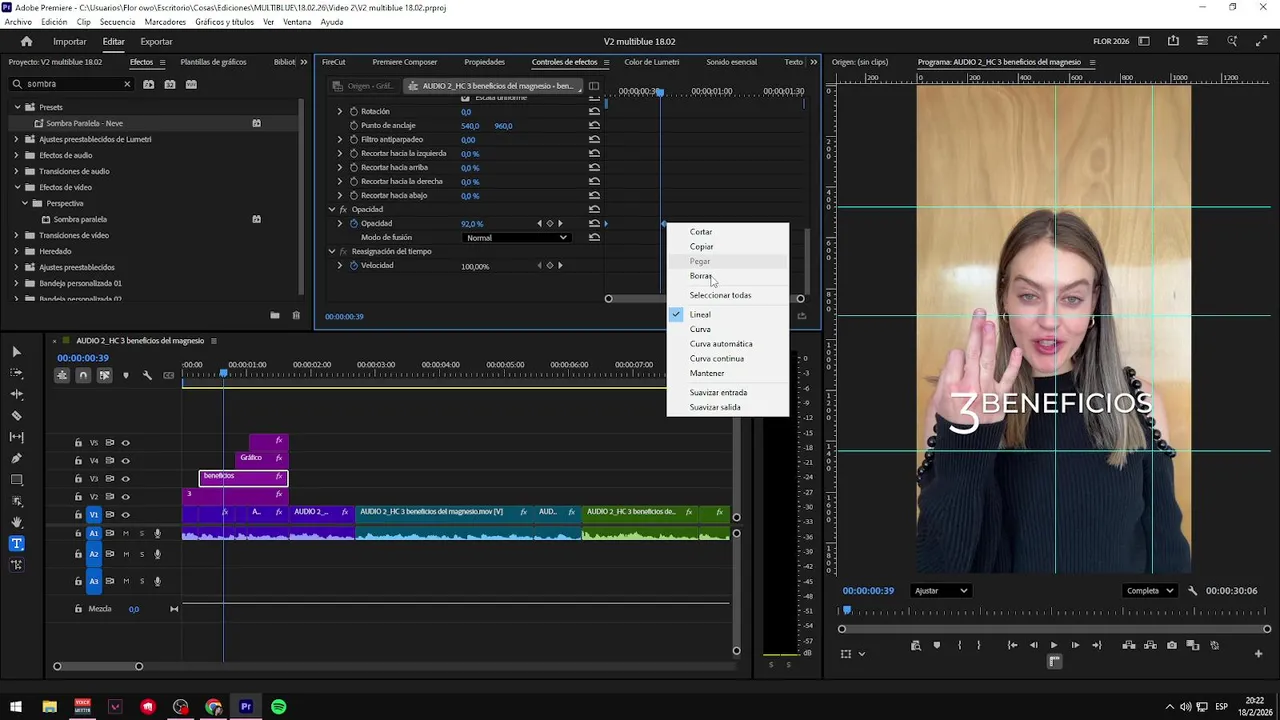Switch to the Color de Lumetri tab
This screenshot has height=720, width=1280.
click(x=651, y=62)
